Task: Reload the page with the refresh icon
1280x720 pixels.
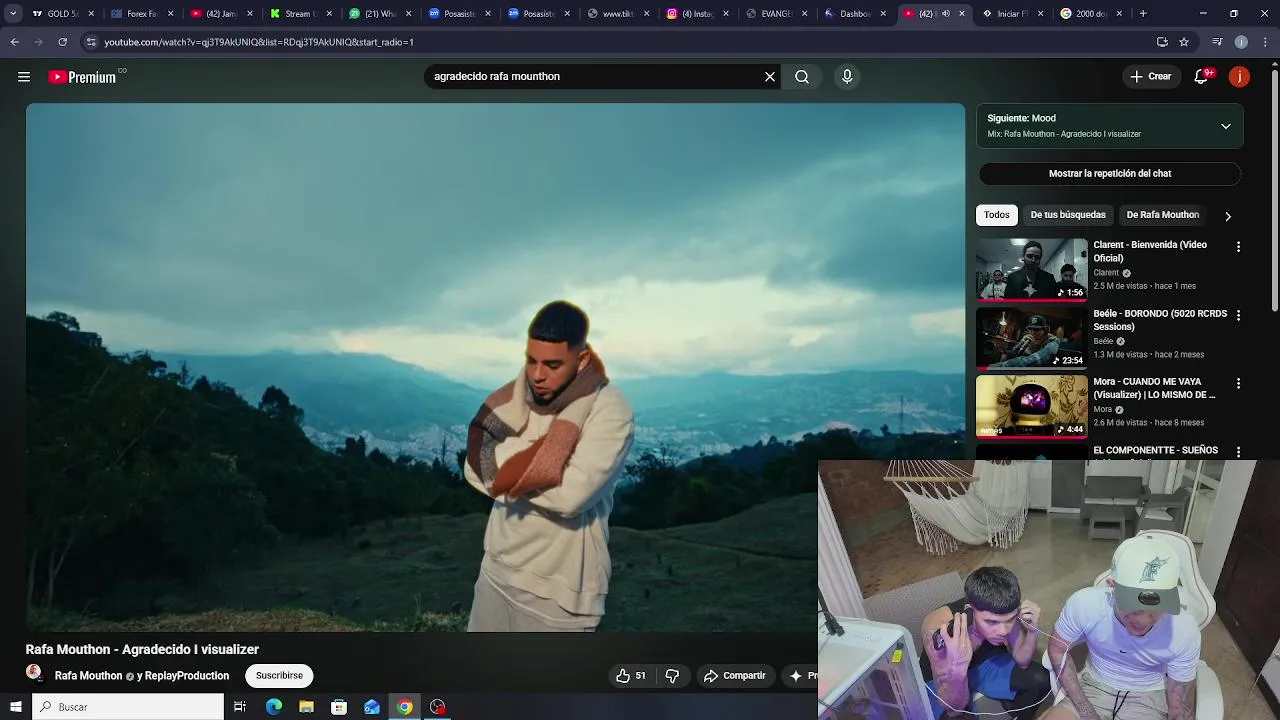Action: tap(62, 42)
